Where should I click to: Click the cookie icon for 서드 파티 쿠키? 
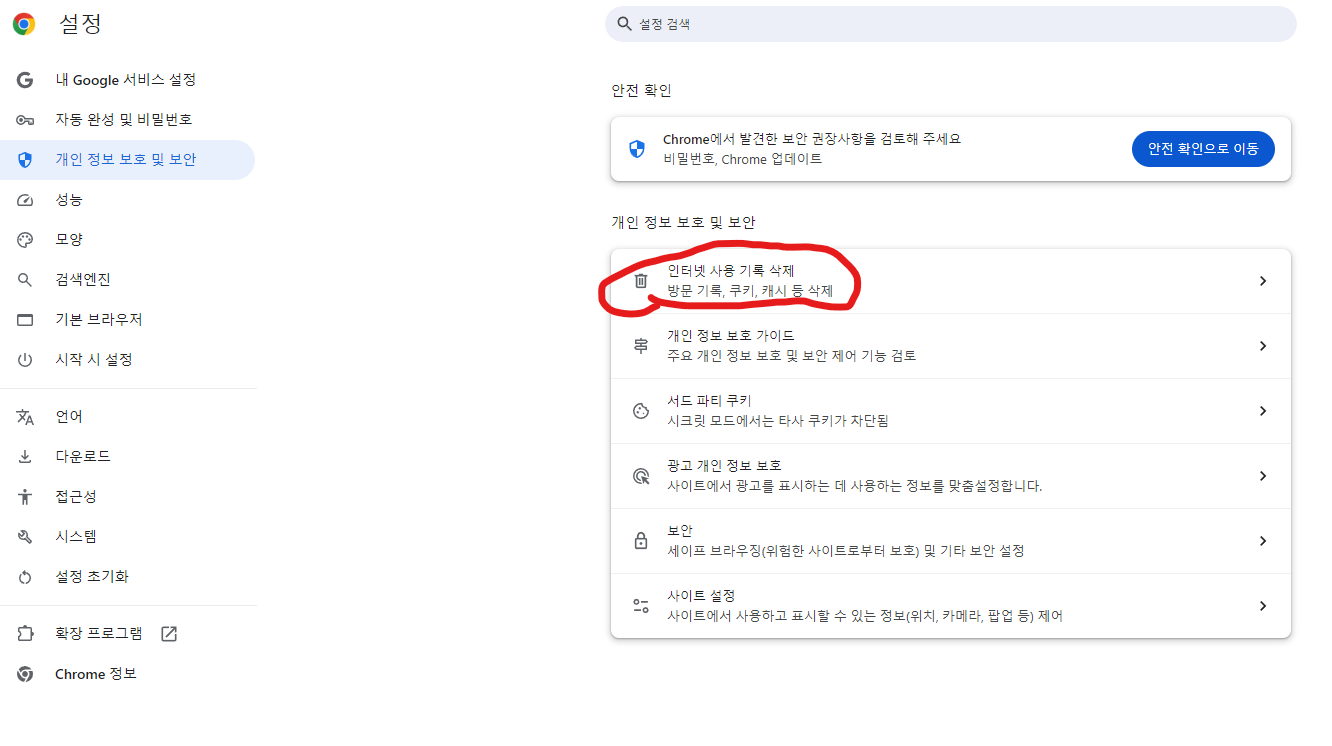[x=641, y=411]
